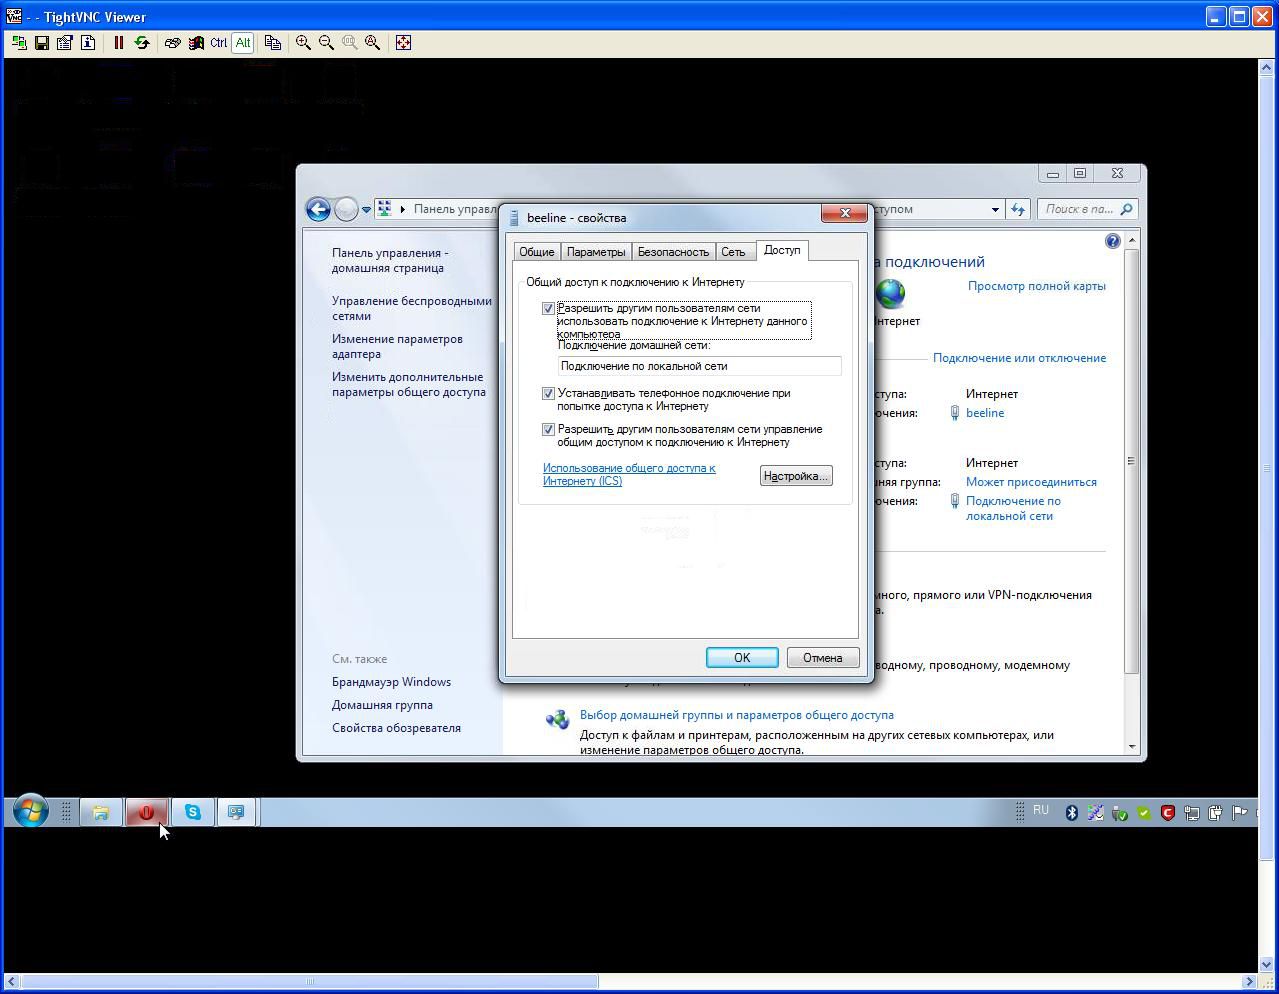
Task: Click Отмена button in dialog
Action: (822, 657)
